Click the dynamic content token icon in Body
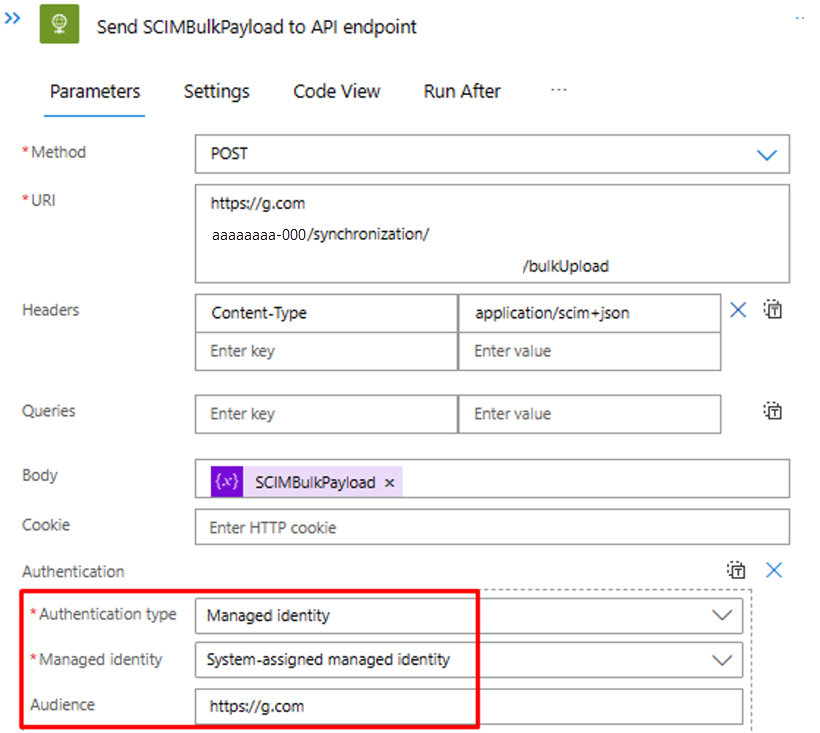The image size is (820, 733). point(226,481)
